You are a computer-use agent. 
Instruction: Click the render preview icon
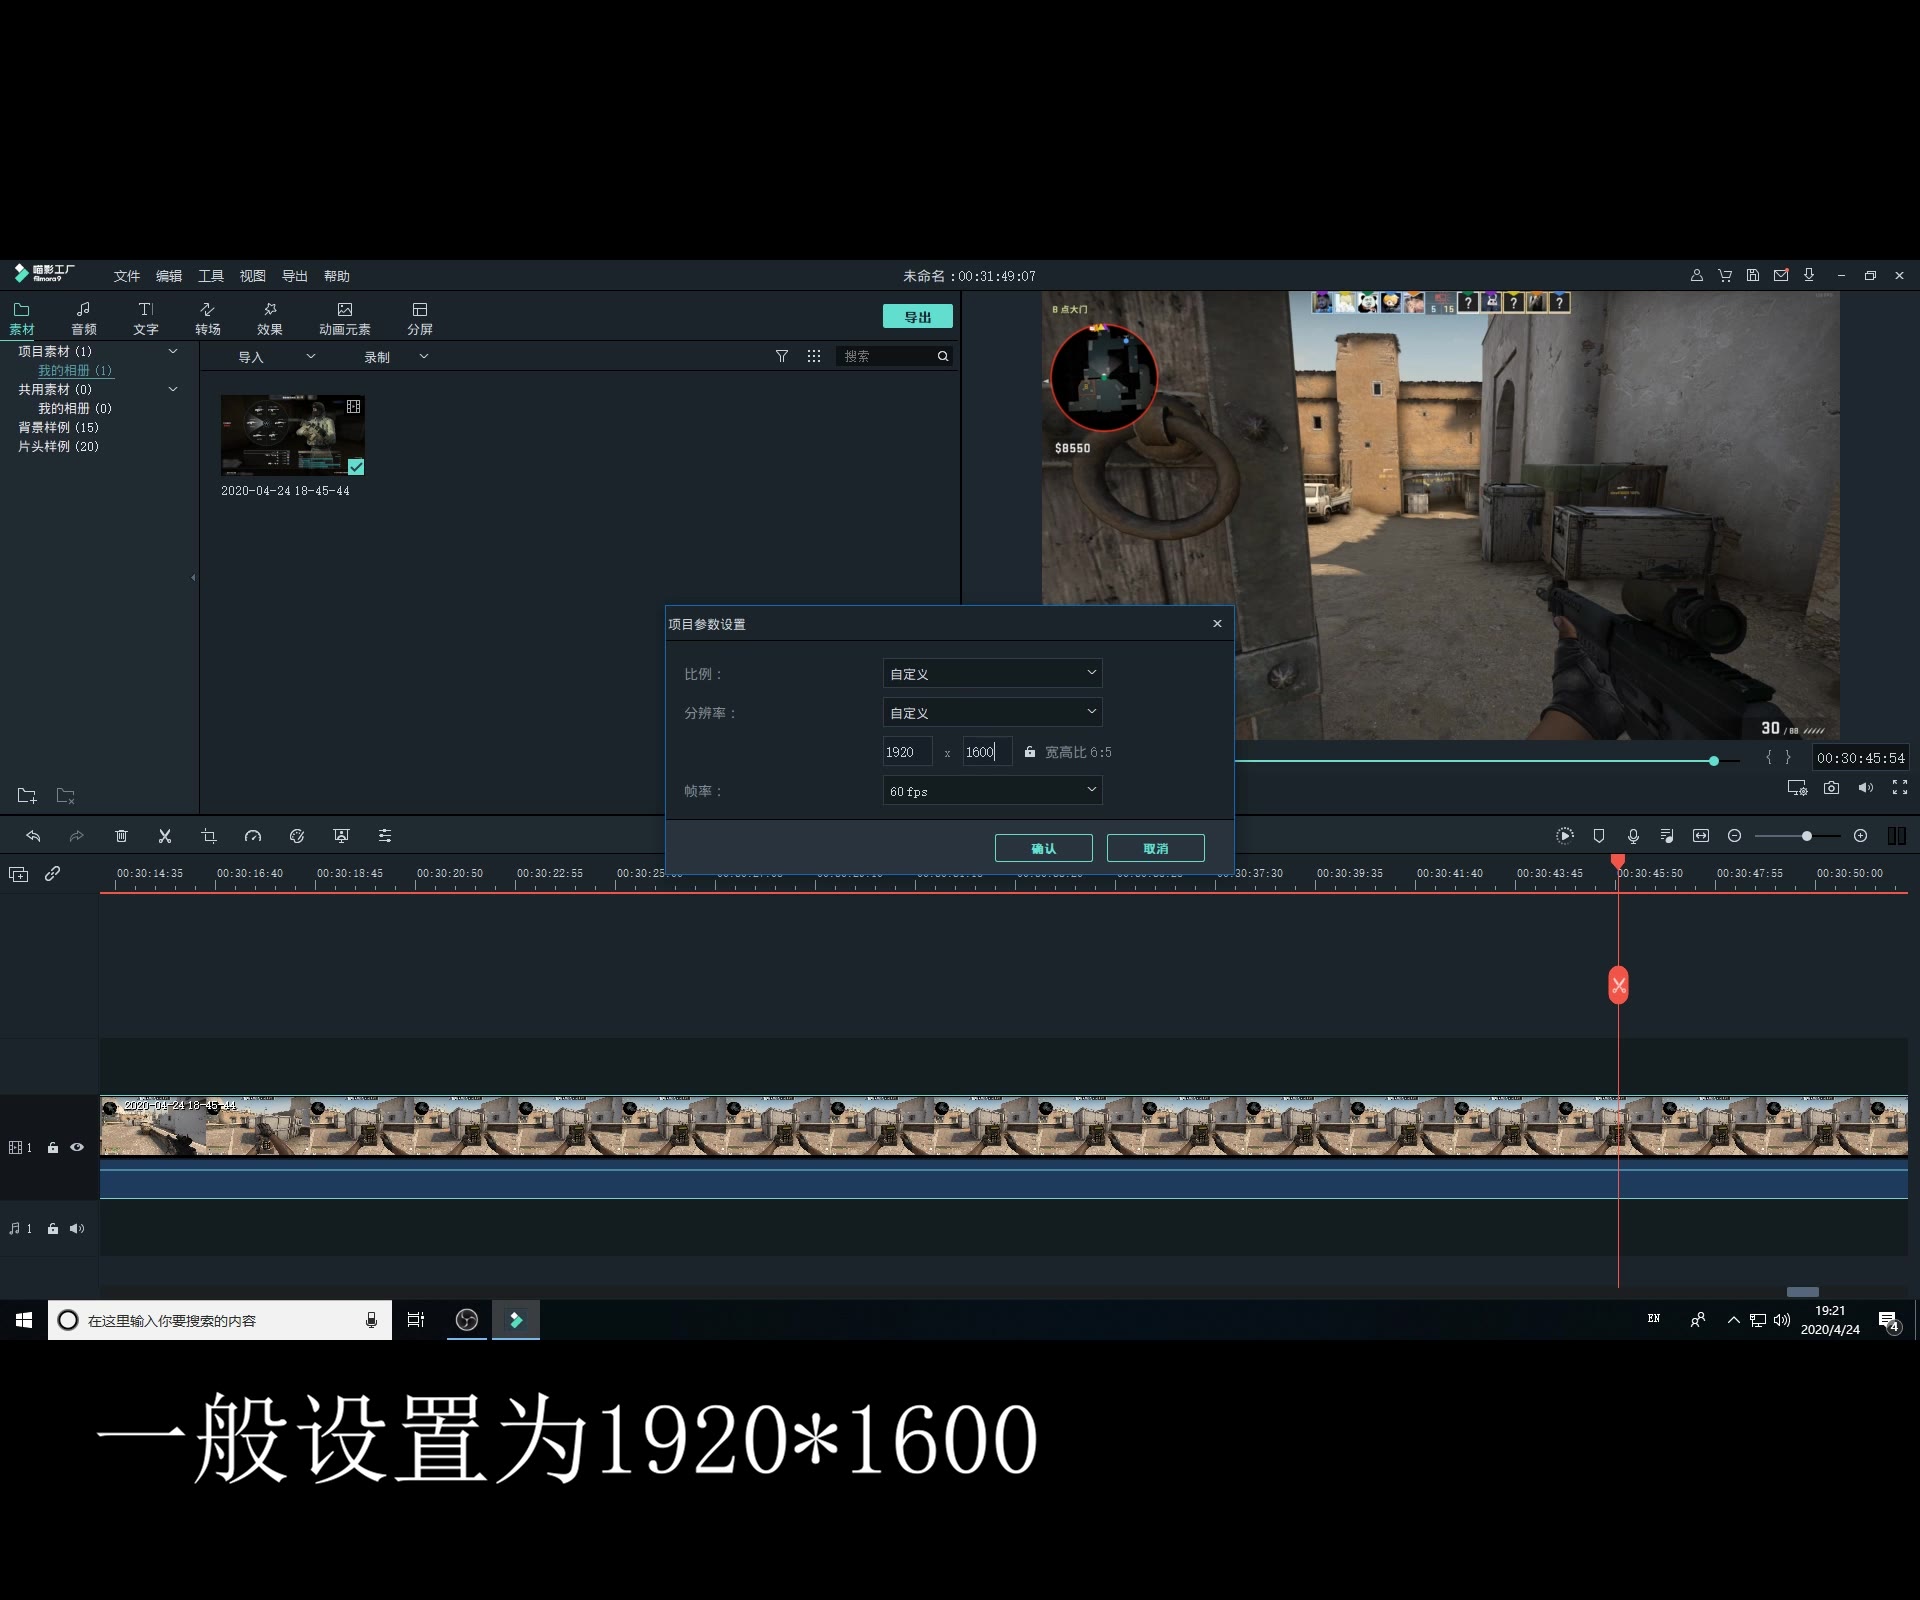pos(1565,836)
